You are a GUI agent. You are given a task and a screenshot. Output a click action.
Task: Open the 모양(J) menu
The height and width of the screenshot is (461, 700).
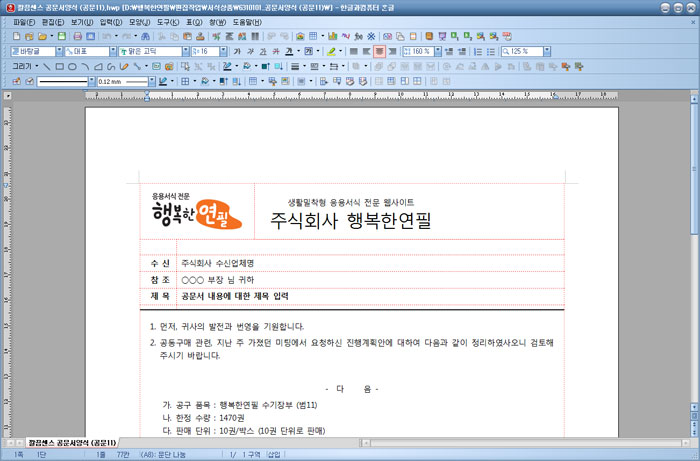(x=140, y=22)
